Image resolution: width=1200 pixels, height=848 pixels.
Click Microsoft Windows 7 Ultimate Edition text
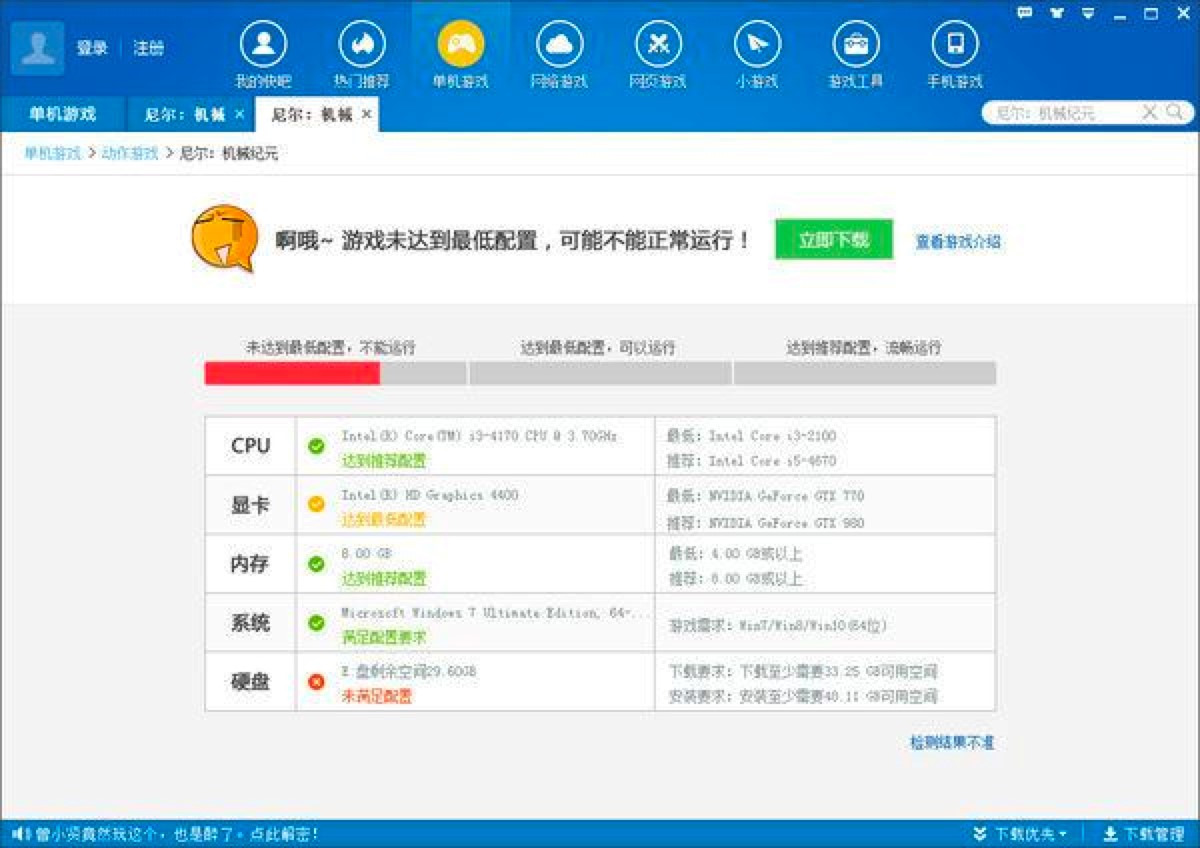click(x=497, y=612)
